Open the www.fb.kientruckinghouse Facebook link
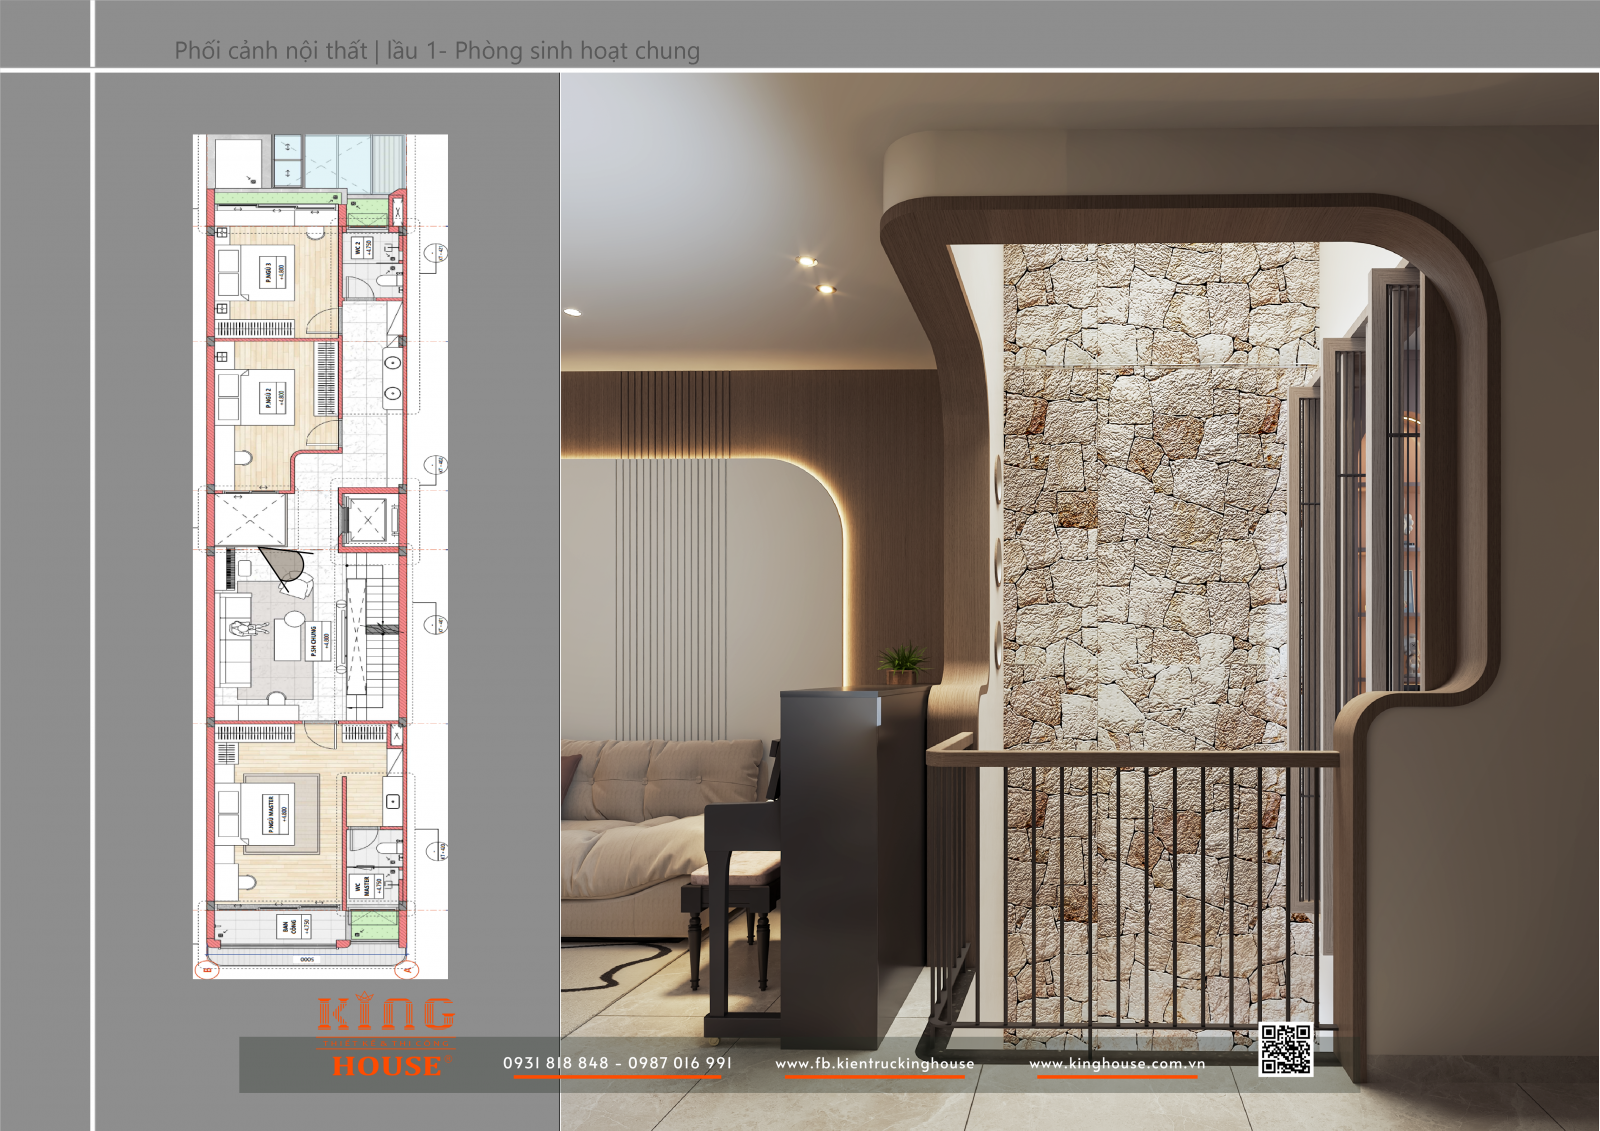1600x1131 pixels. tap(874, 1063)
